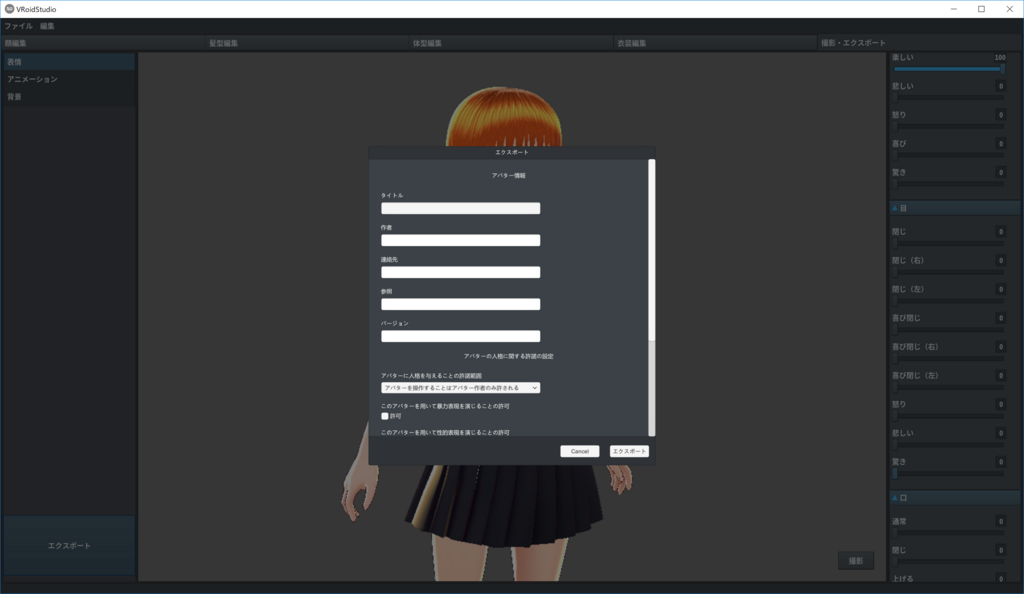Click the エクスポート dialog title text
This screenshot has width=1024, height=594.
pyautogui.click(x=511, y=152)
